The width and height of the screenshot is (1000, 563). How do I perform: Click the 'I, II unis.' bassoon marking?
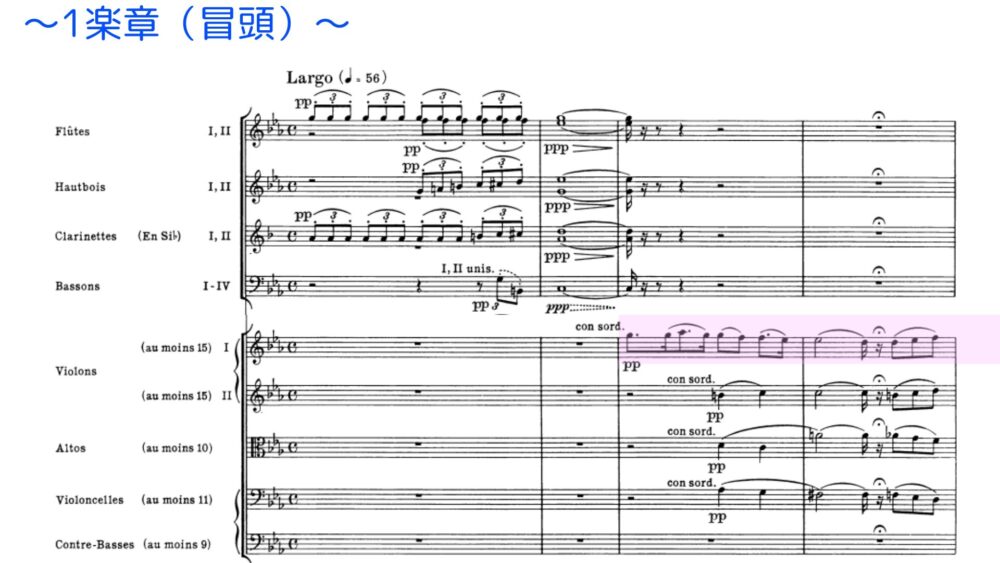468,268
